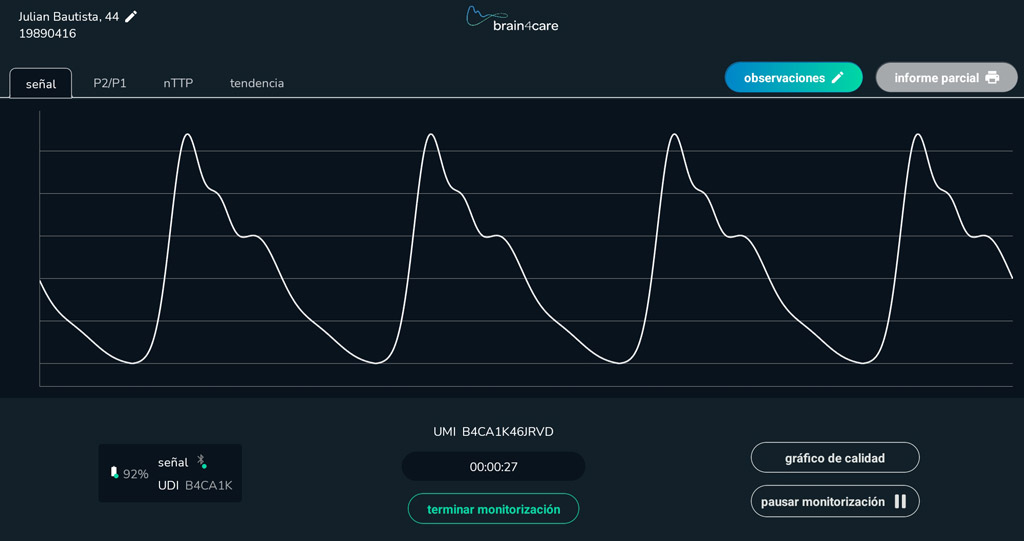Click the 00:00:27 elapsed timer

click(x=493, y=466)
